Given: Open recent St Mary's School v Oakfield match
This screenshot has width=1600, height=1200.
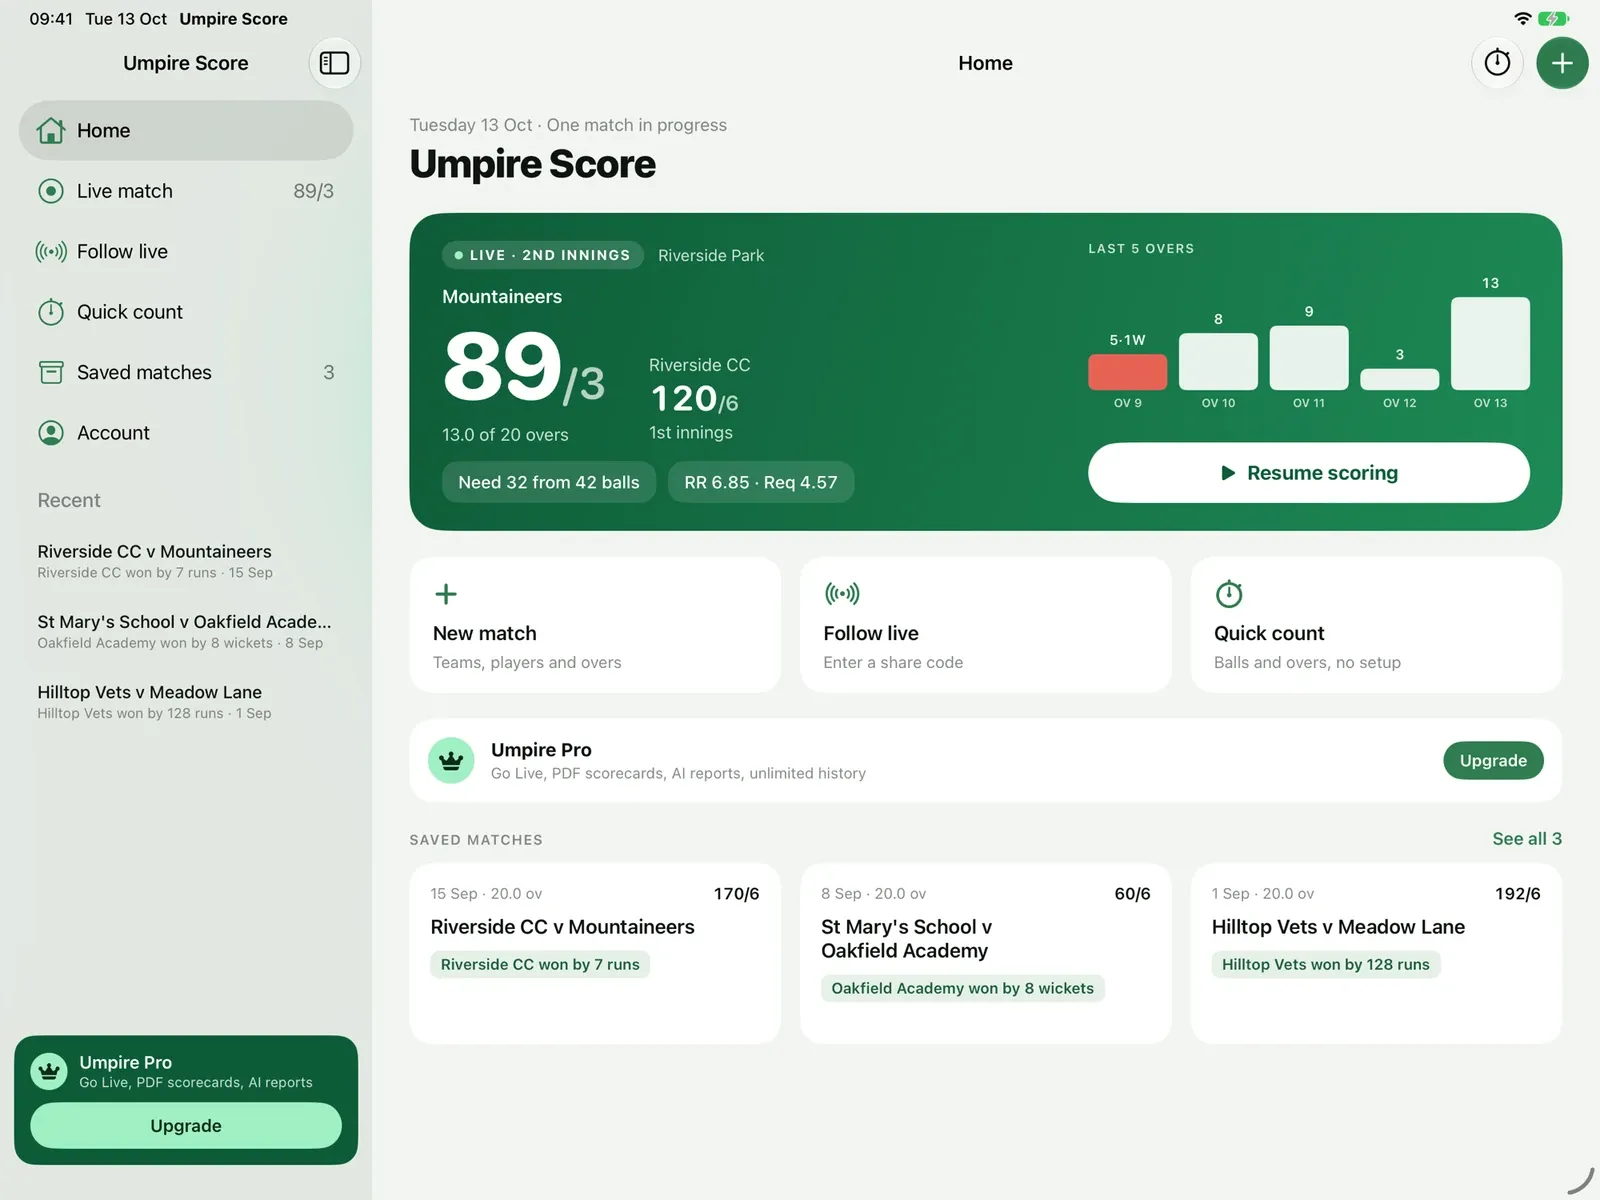Looking at the screenshot, I should click(186, 631).
